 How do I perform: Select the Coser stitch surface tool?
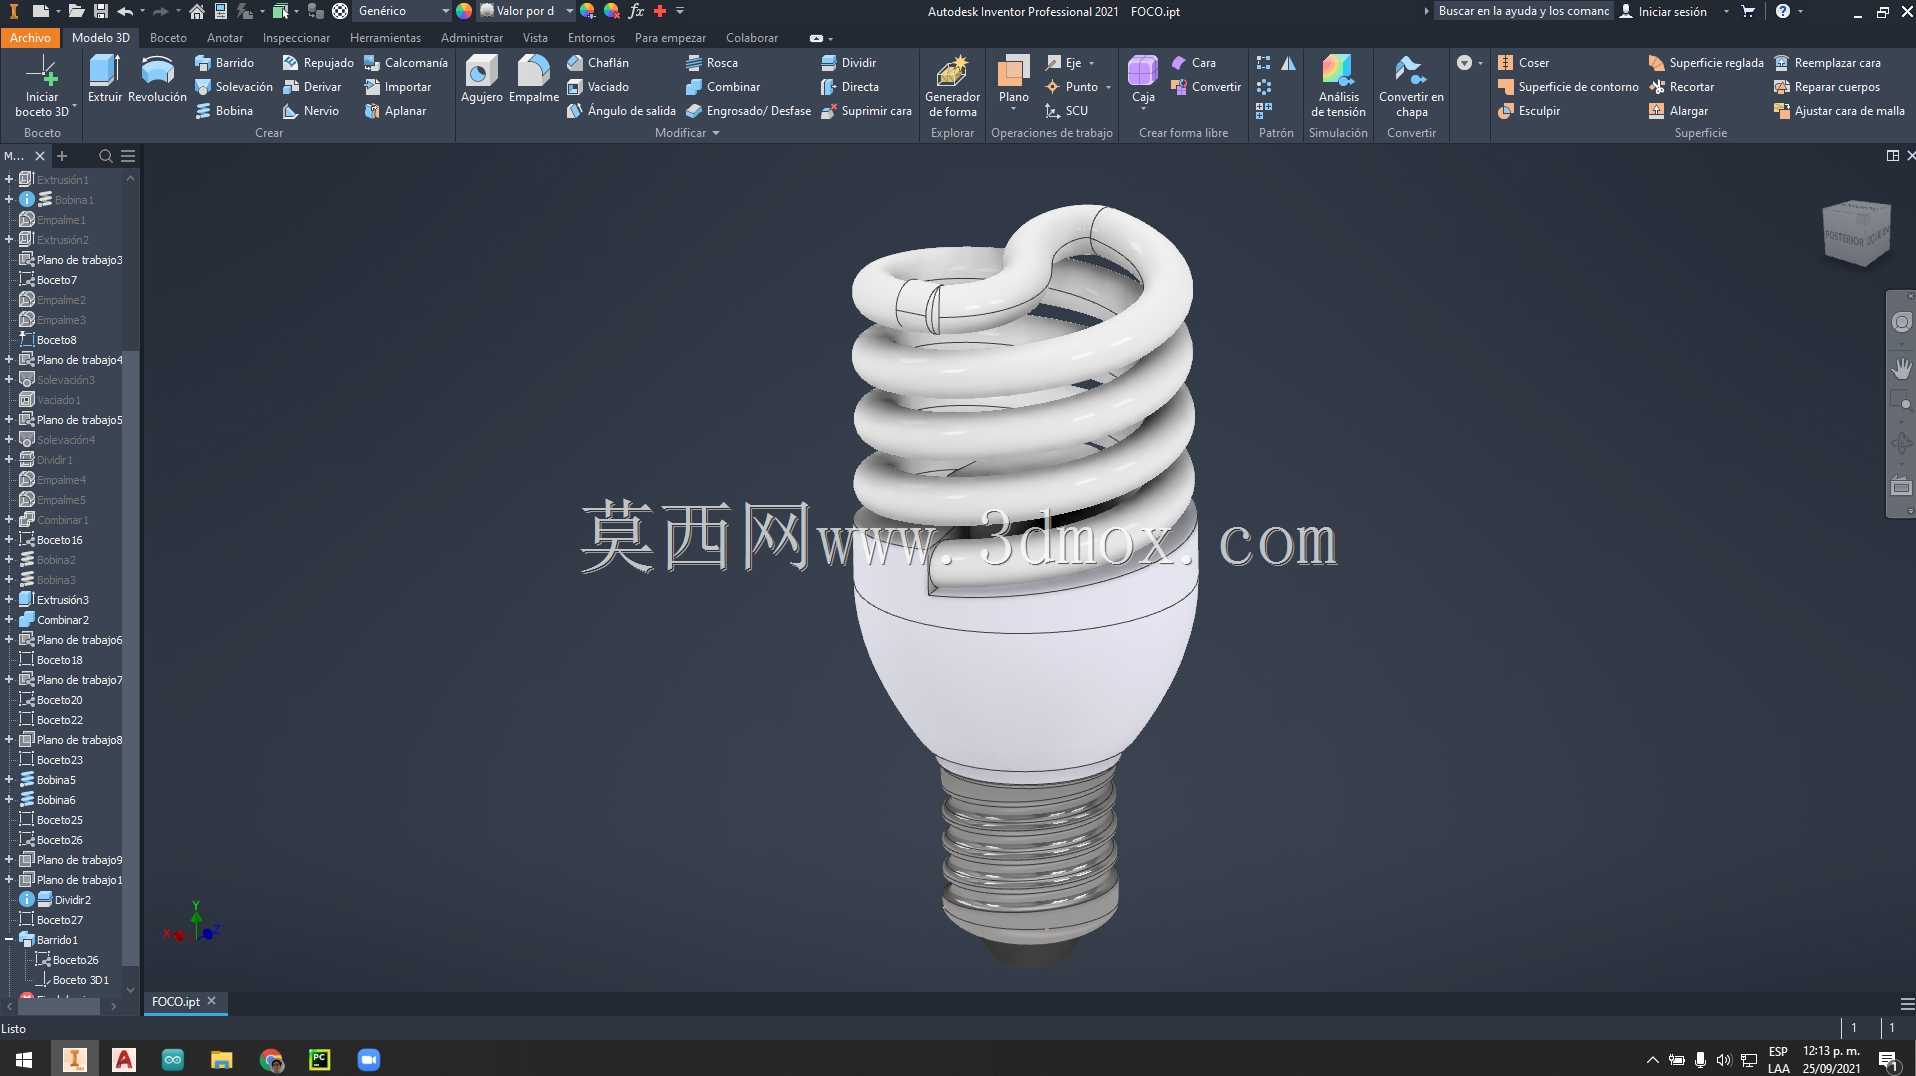tap(1523, 62)
